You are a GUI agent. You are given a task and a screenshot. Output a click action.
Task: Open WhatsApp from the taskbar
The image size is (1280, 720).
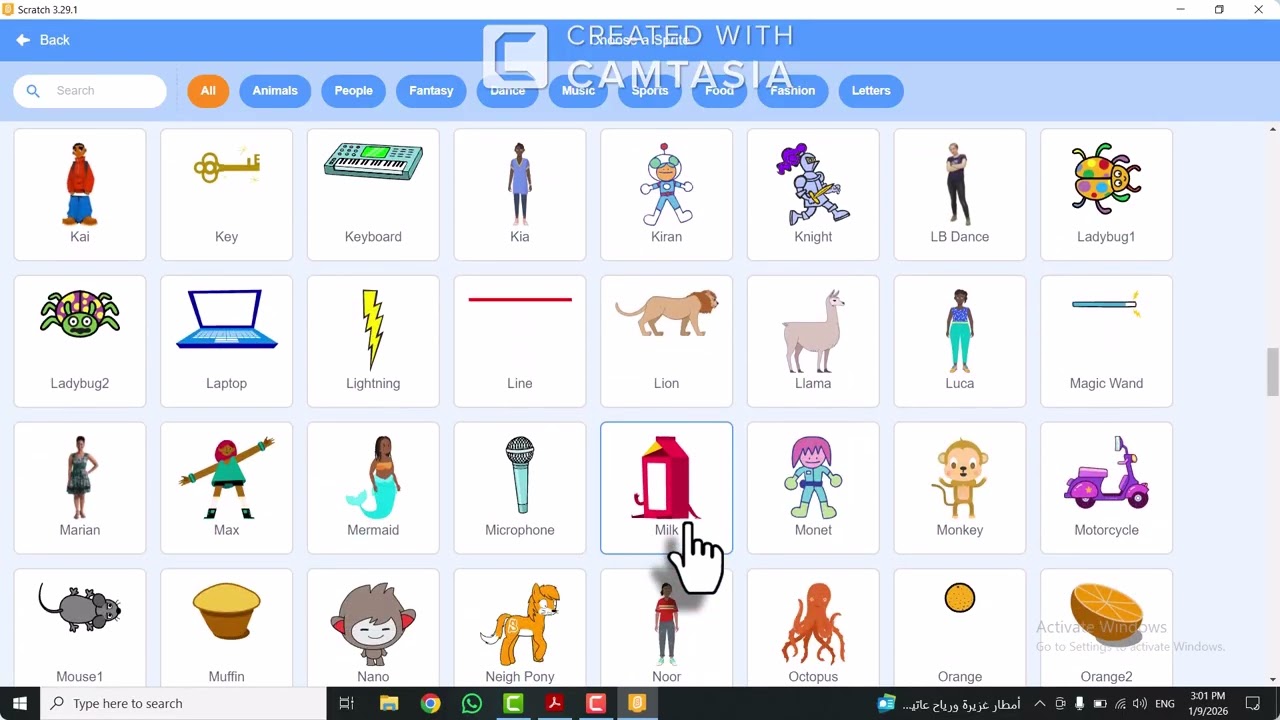(x=472, y=703)
